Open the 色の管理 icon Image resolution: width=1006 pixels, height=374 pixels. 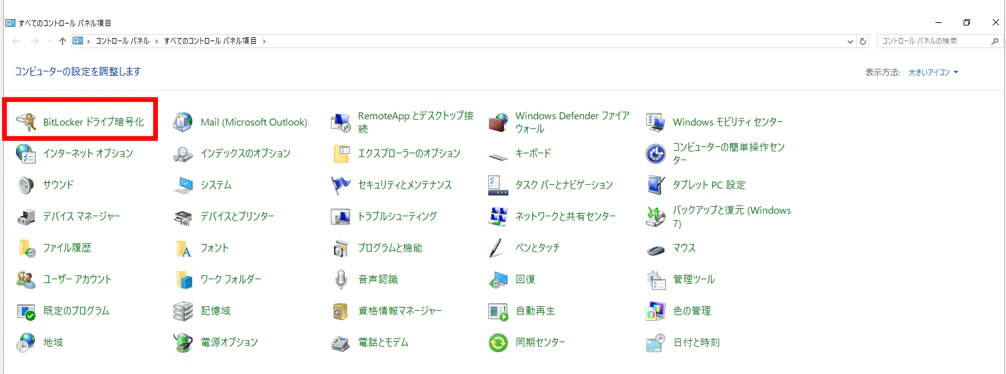(x=656, y=311)
